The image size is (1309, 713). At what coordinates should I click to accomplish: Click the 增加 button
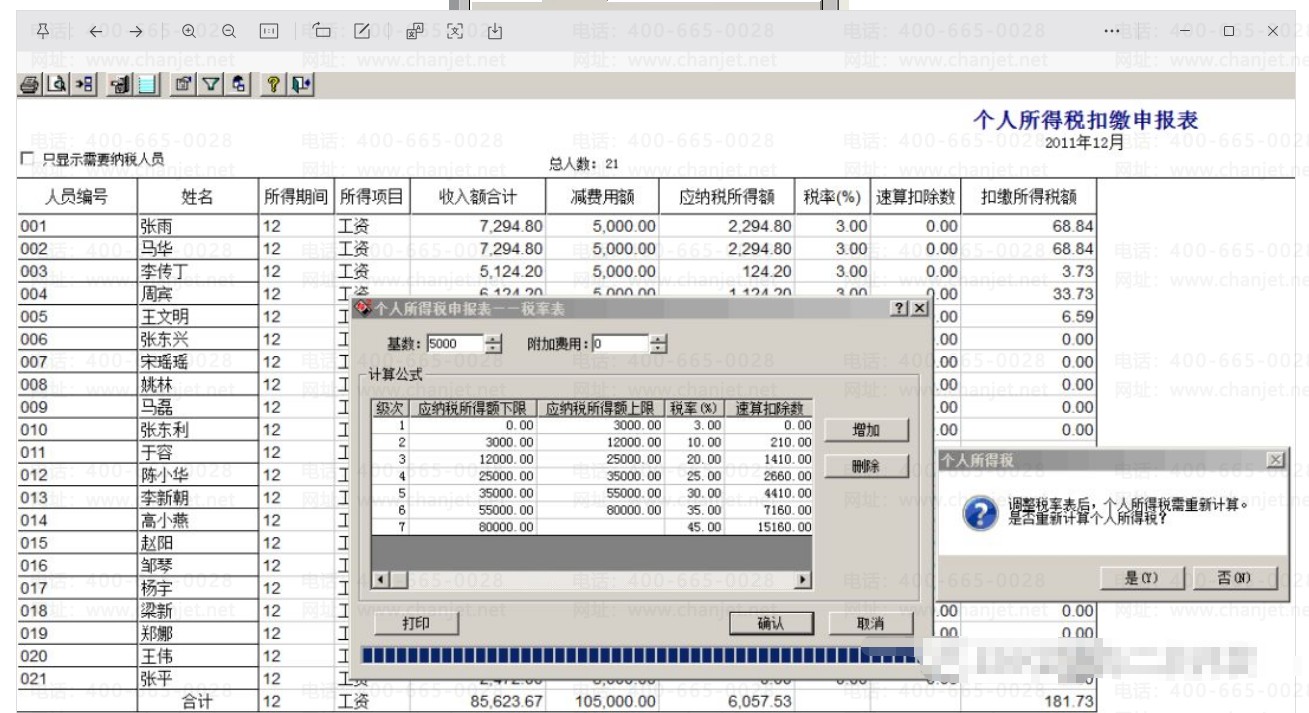tap(866, 430)
